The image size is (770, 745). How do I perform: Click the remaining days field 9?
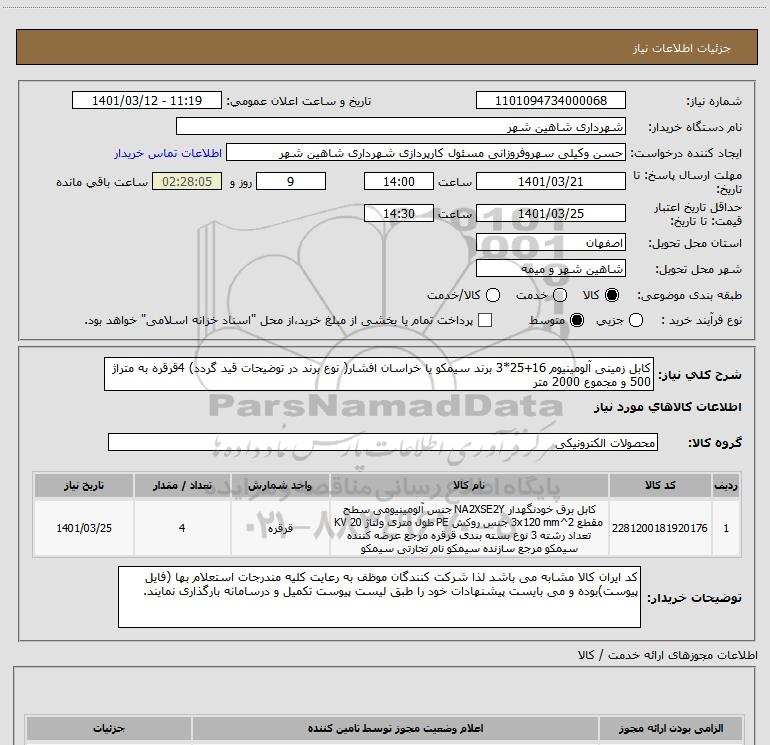click(x=291, y=181)
